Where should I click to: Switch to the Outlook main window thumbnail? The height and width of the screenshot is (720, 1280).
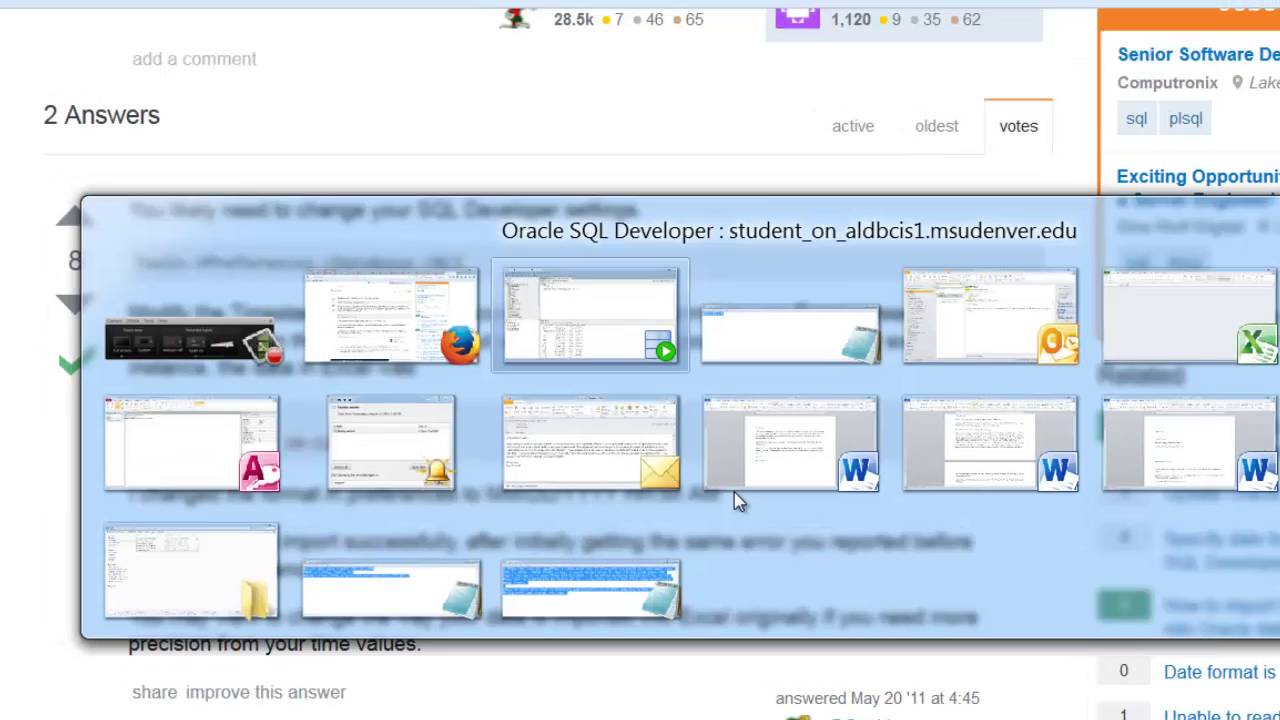[990, 316]
